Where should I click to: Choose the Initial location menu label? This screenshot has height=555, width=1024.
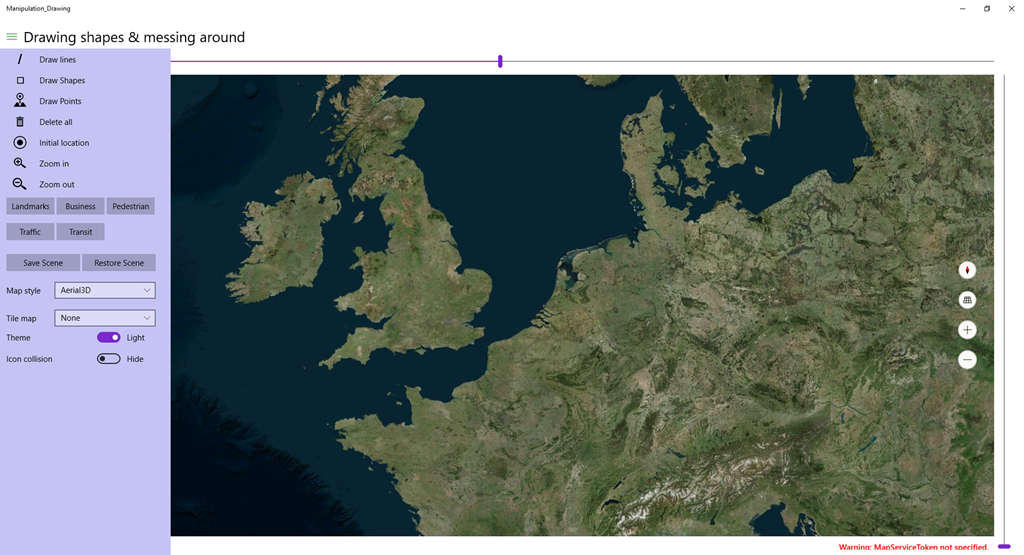[64, 143]
